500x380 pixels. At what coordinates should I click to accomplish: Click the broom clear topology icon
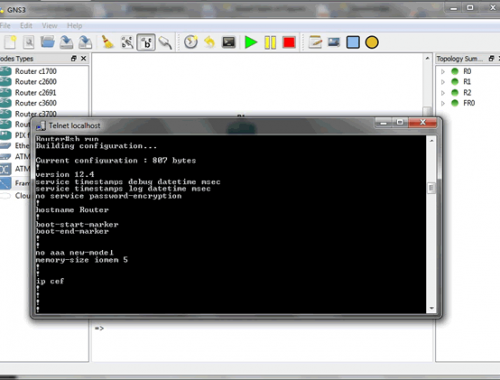coord(108,42)
